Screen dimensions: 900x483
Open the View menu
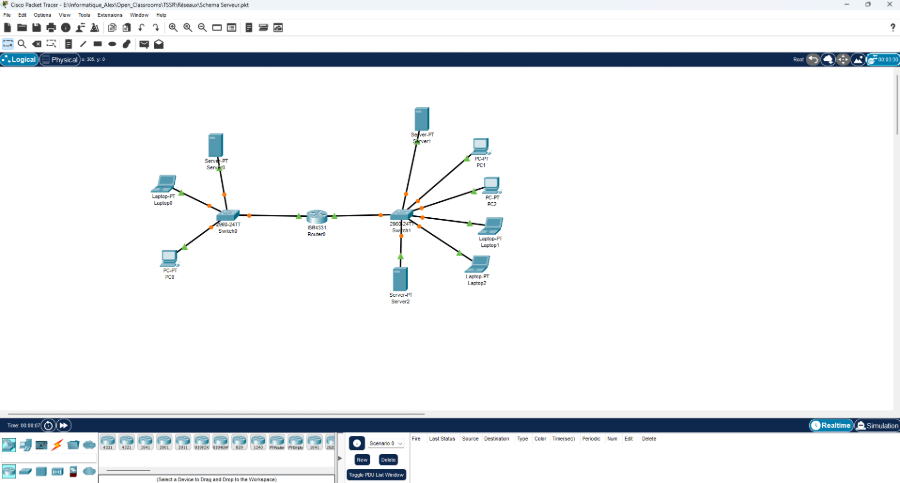coord(64,15)
